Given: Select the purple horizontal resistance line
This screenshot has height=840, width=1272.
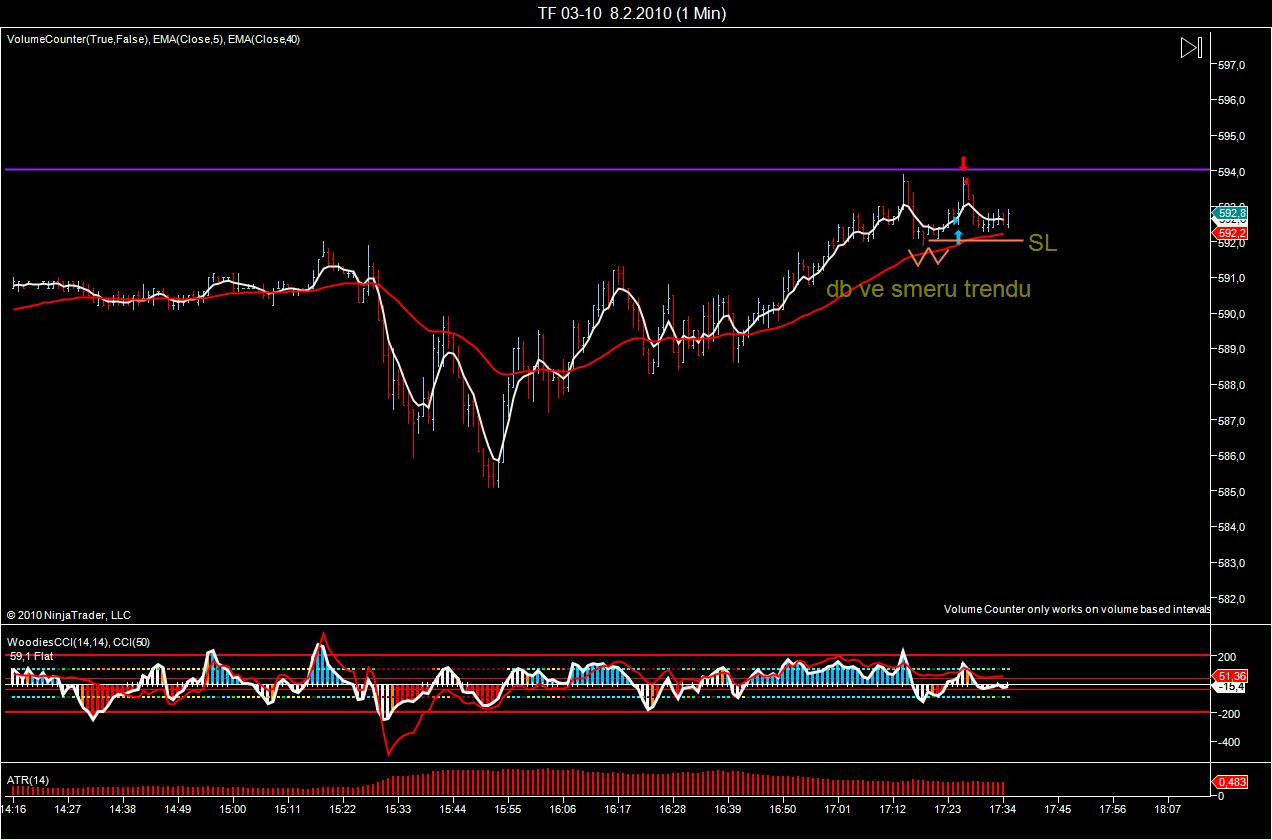Looking at the screenshot, I should click(x=500, y=170).
